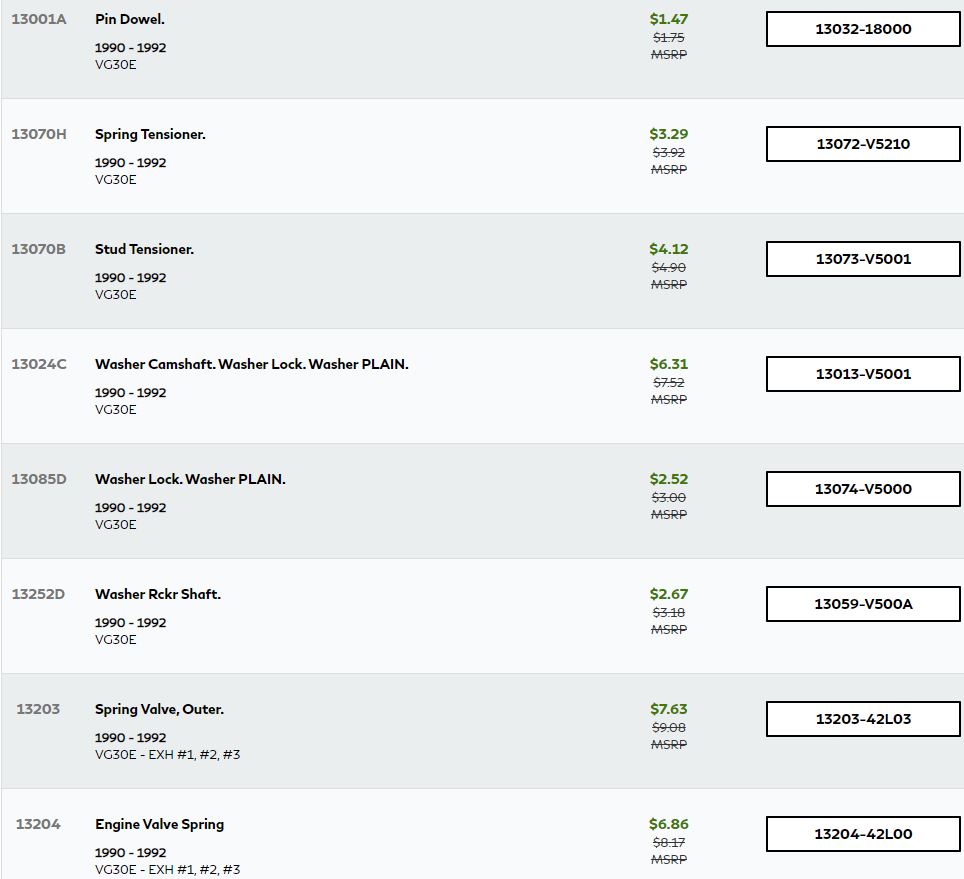Open the 13203-42L03 part button
This screenshot has width=964, height=879.
863,719
